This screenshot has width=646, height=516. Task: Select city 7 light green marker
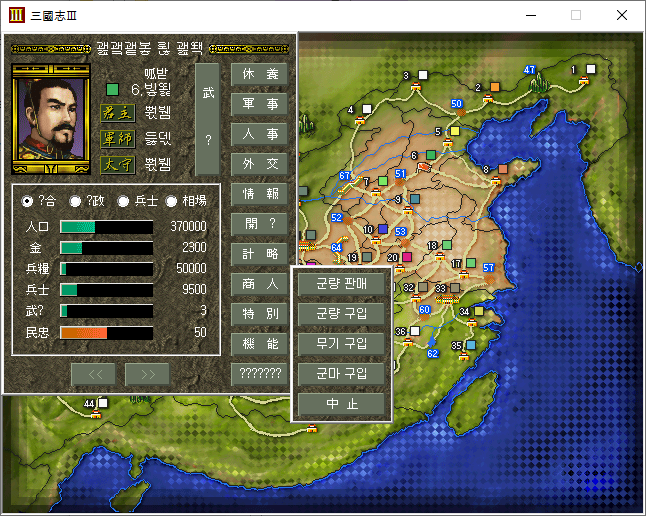point(383,181)
